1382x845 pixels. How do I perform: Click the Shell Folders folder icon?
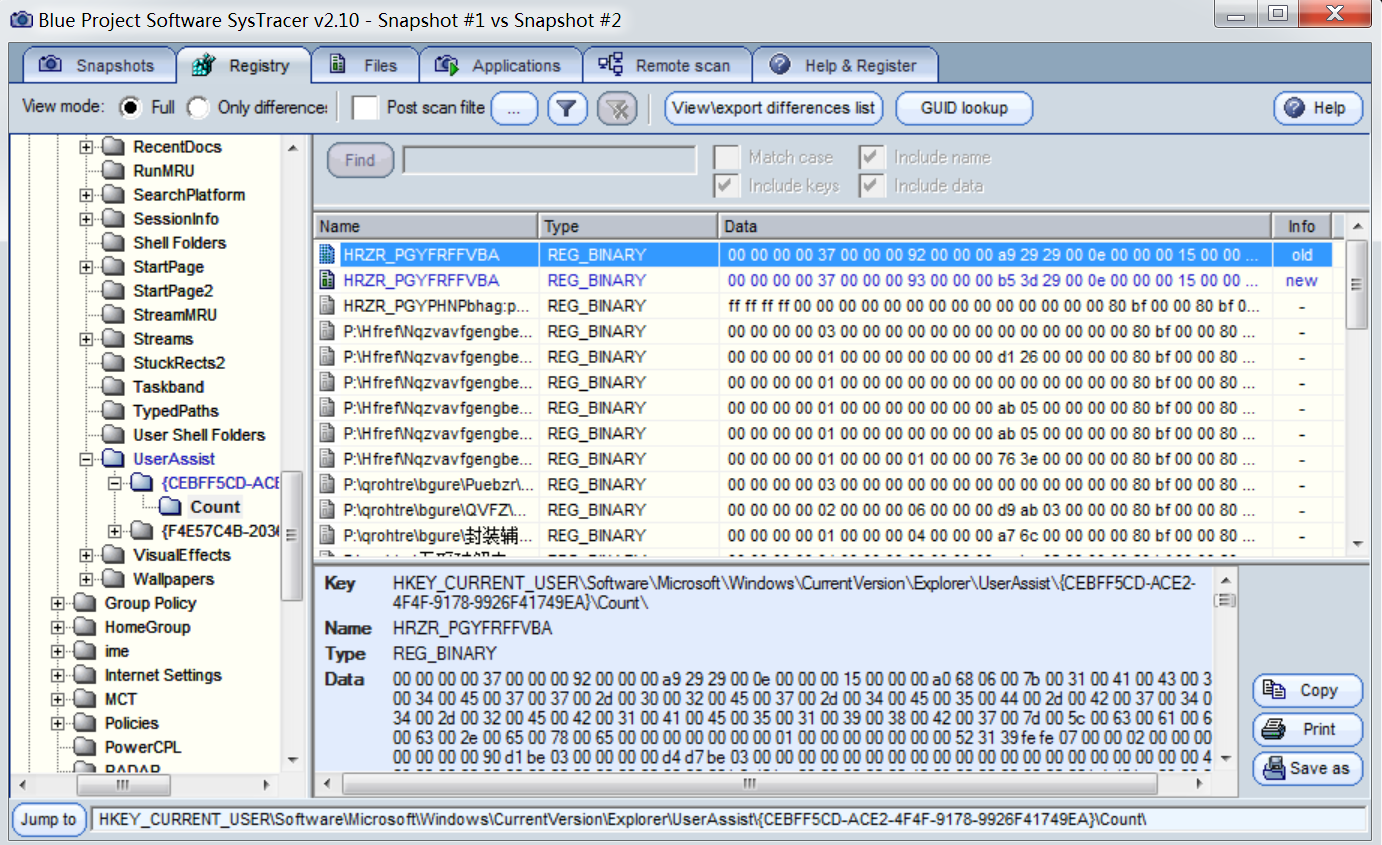(114, 243)
